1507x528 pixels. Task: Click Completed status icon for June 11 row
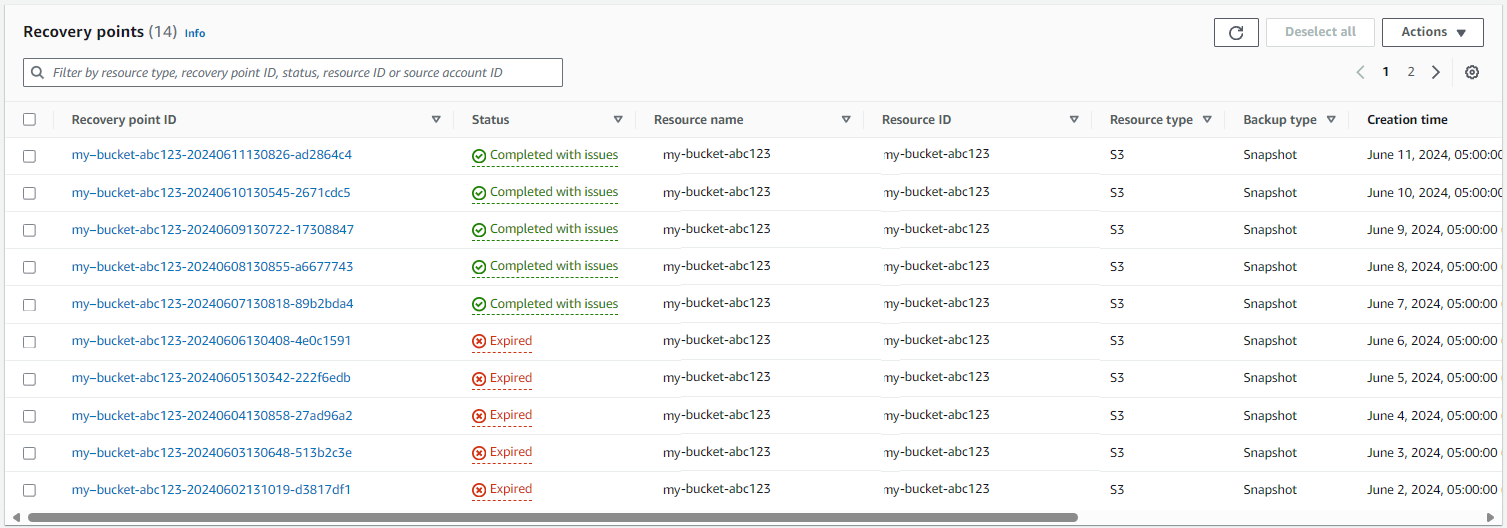tap(479, 156)
